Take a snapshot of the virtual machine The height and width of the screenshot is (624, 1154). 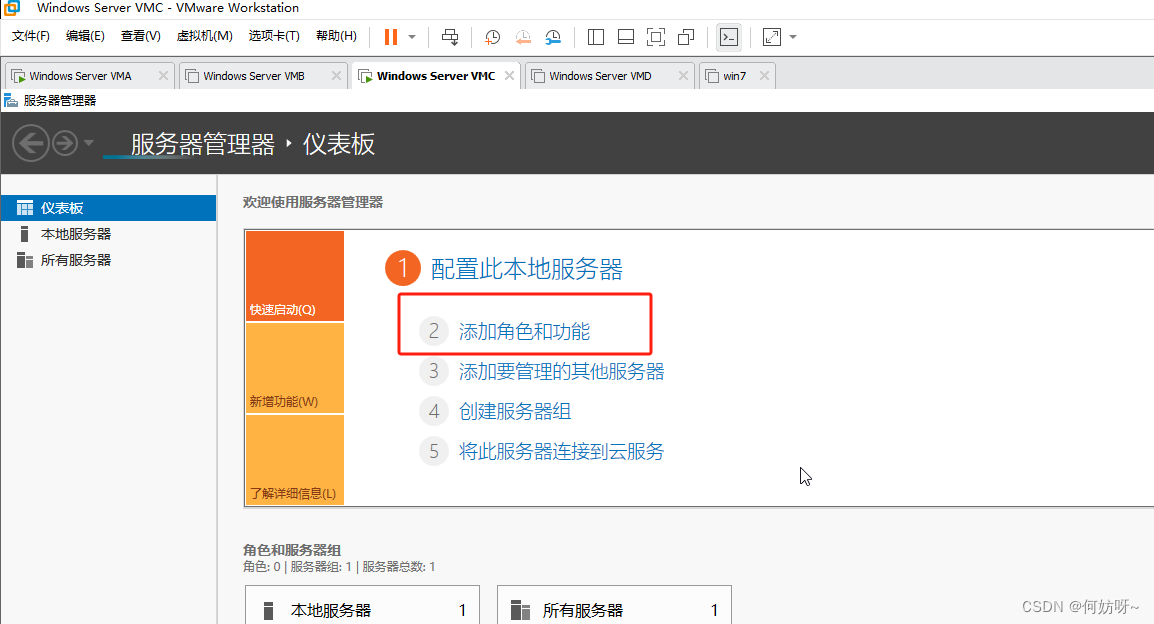coord(492,37)
